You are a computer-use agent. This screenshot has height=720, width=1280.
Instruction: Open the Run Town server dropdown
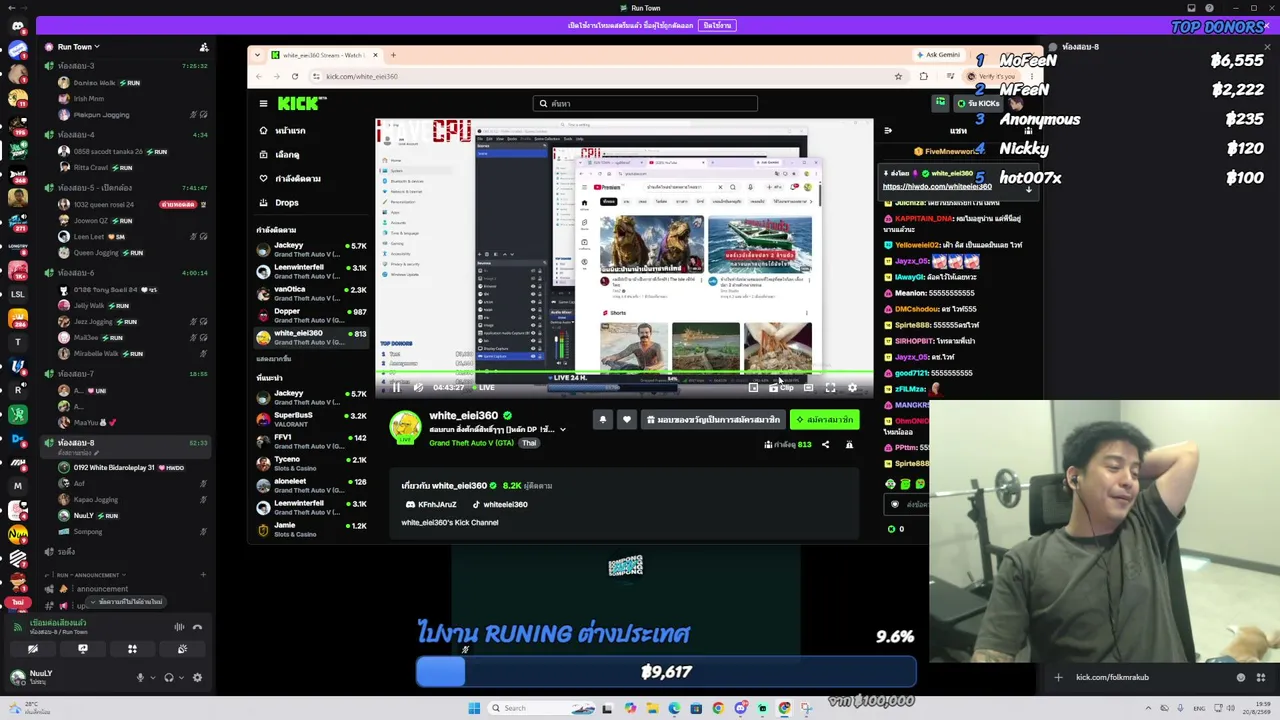pyautogui.click(x=78, y=47)
